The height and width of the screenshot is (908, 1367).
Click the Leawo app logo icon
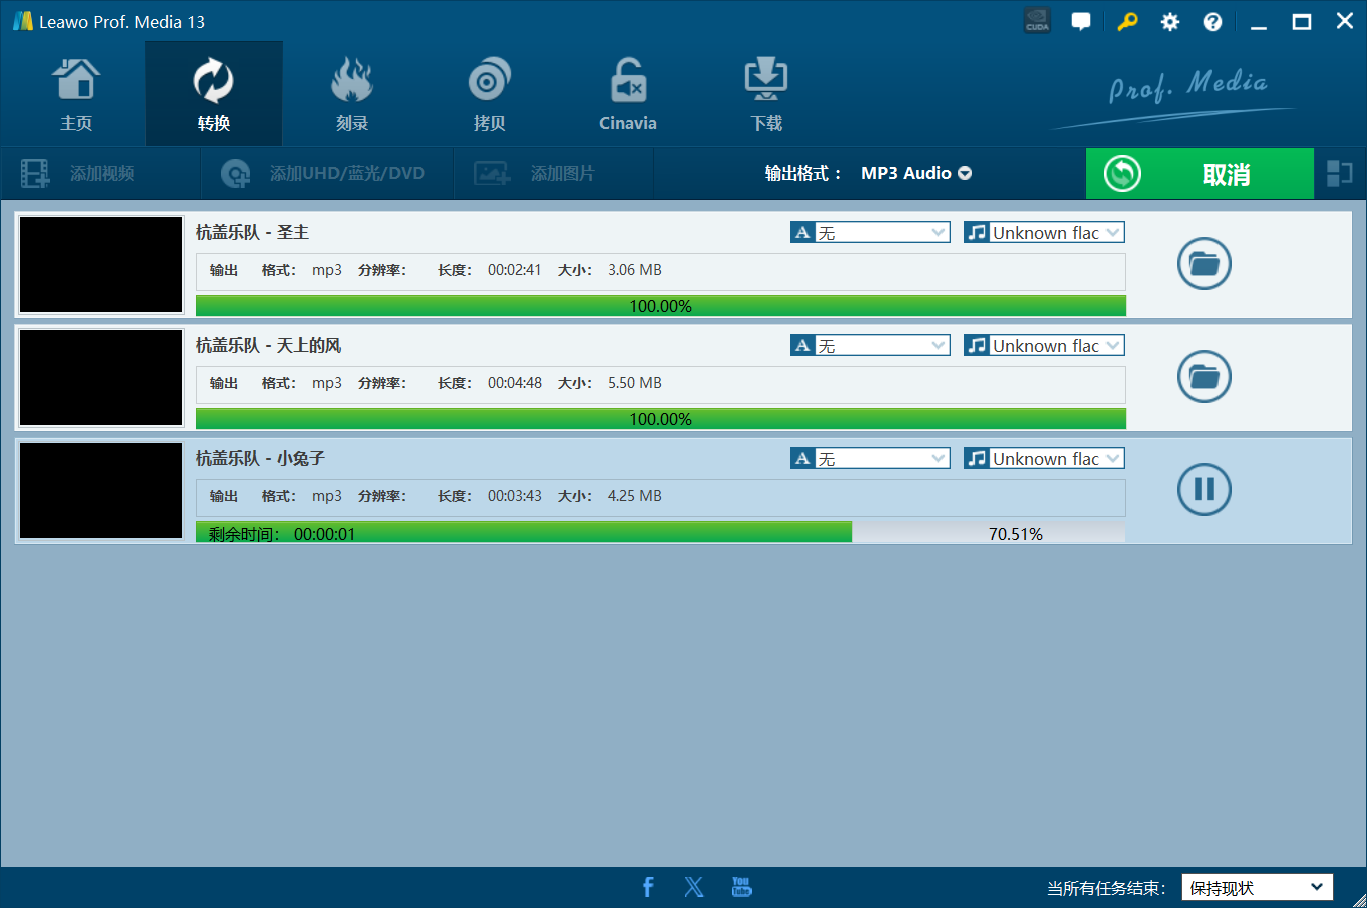[22, 21]
